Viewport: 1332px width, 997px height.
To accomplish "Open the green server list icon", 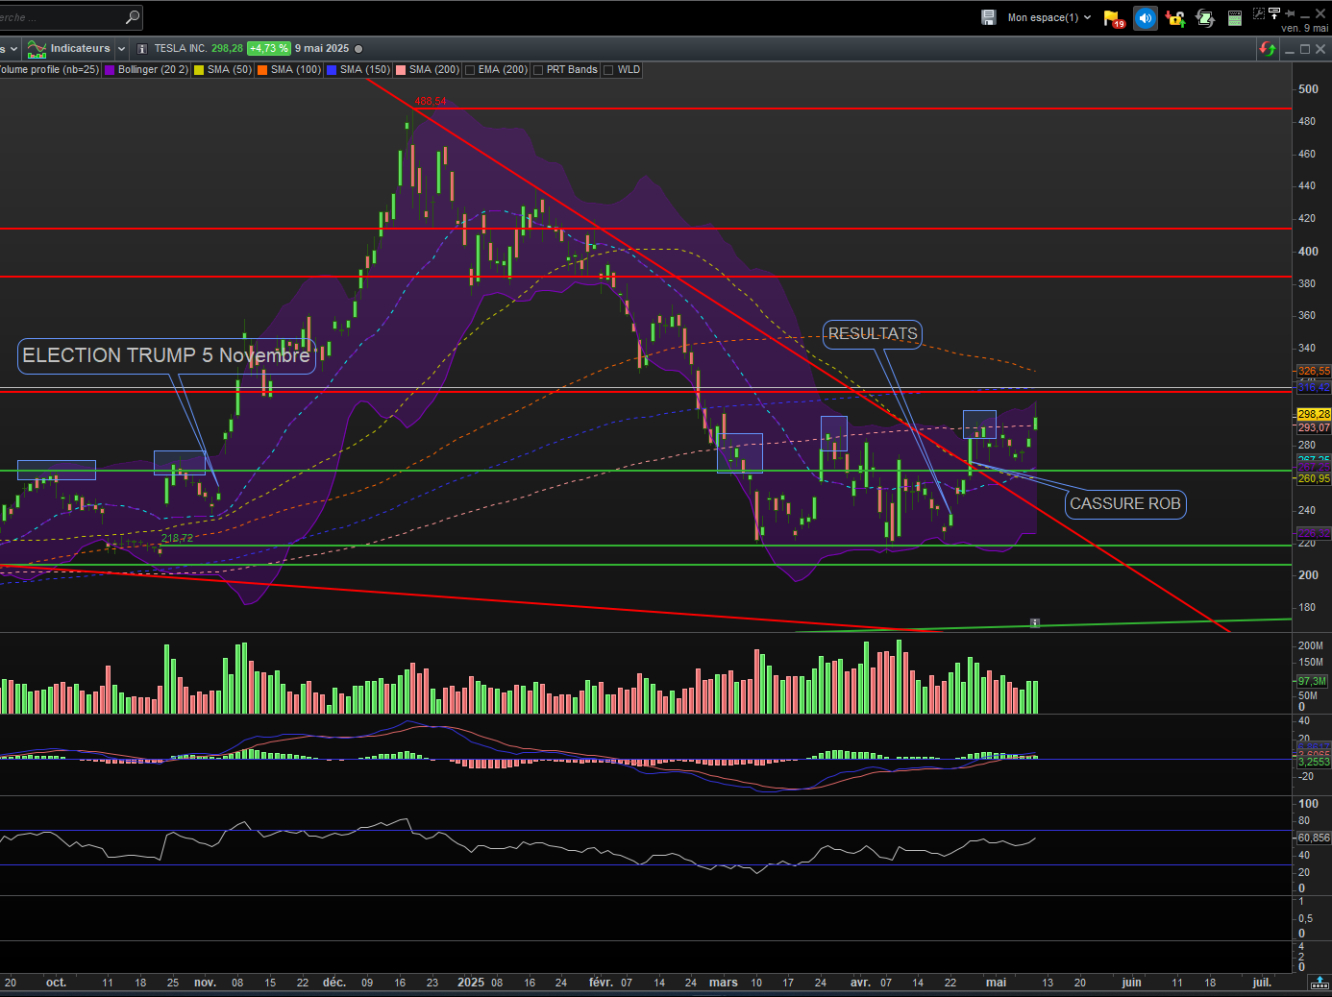I will coord(1235,18).
